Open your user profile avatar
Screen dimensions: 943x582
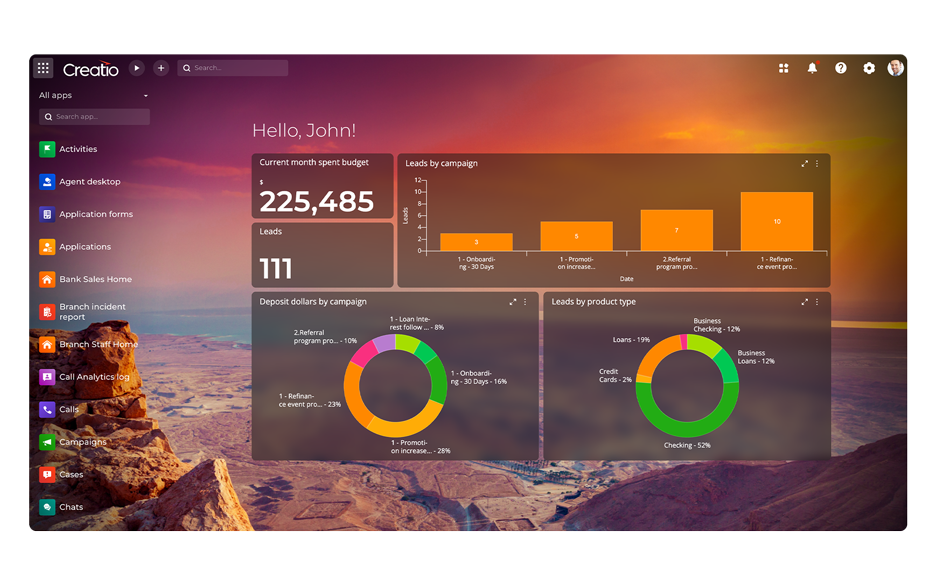[x=896, y=67]
